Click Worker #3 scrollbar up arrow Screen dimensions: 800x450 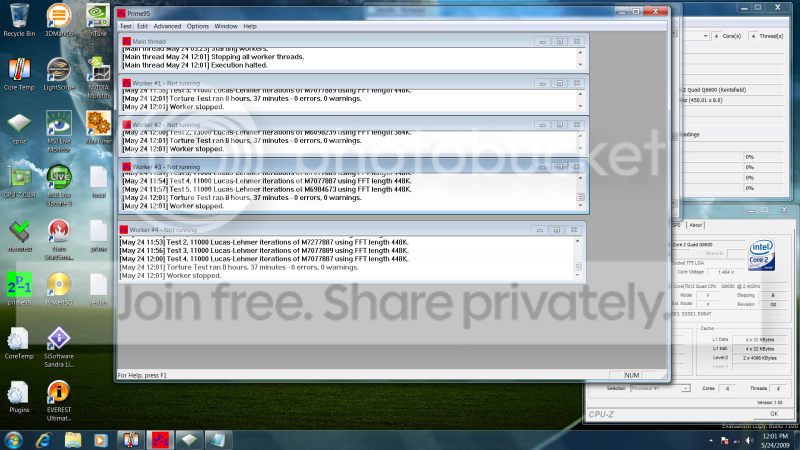point(580,178)
